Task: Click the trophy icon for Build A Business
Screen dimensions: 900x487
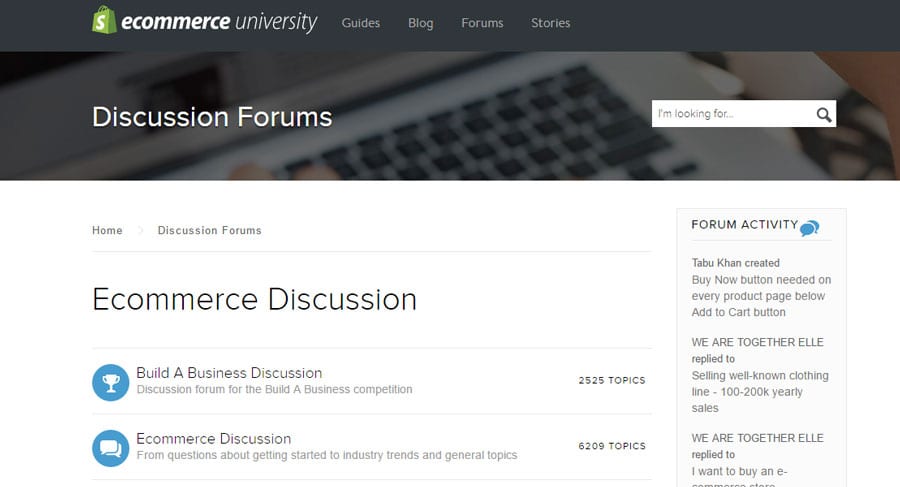Action: (x=110, y=381)
